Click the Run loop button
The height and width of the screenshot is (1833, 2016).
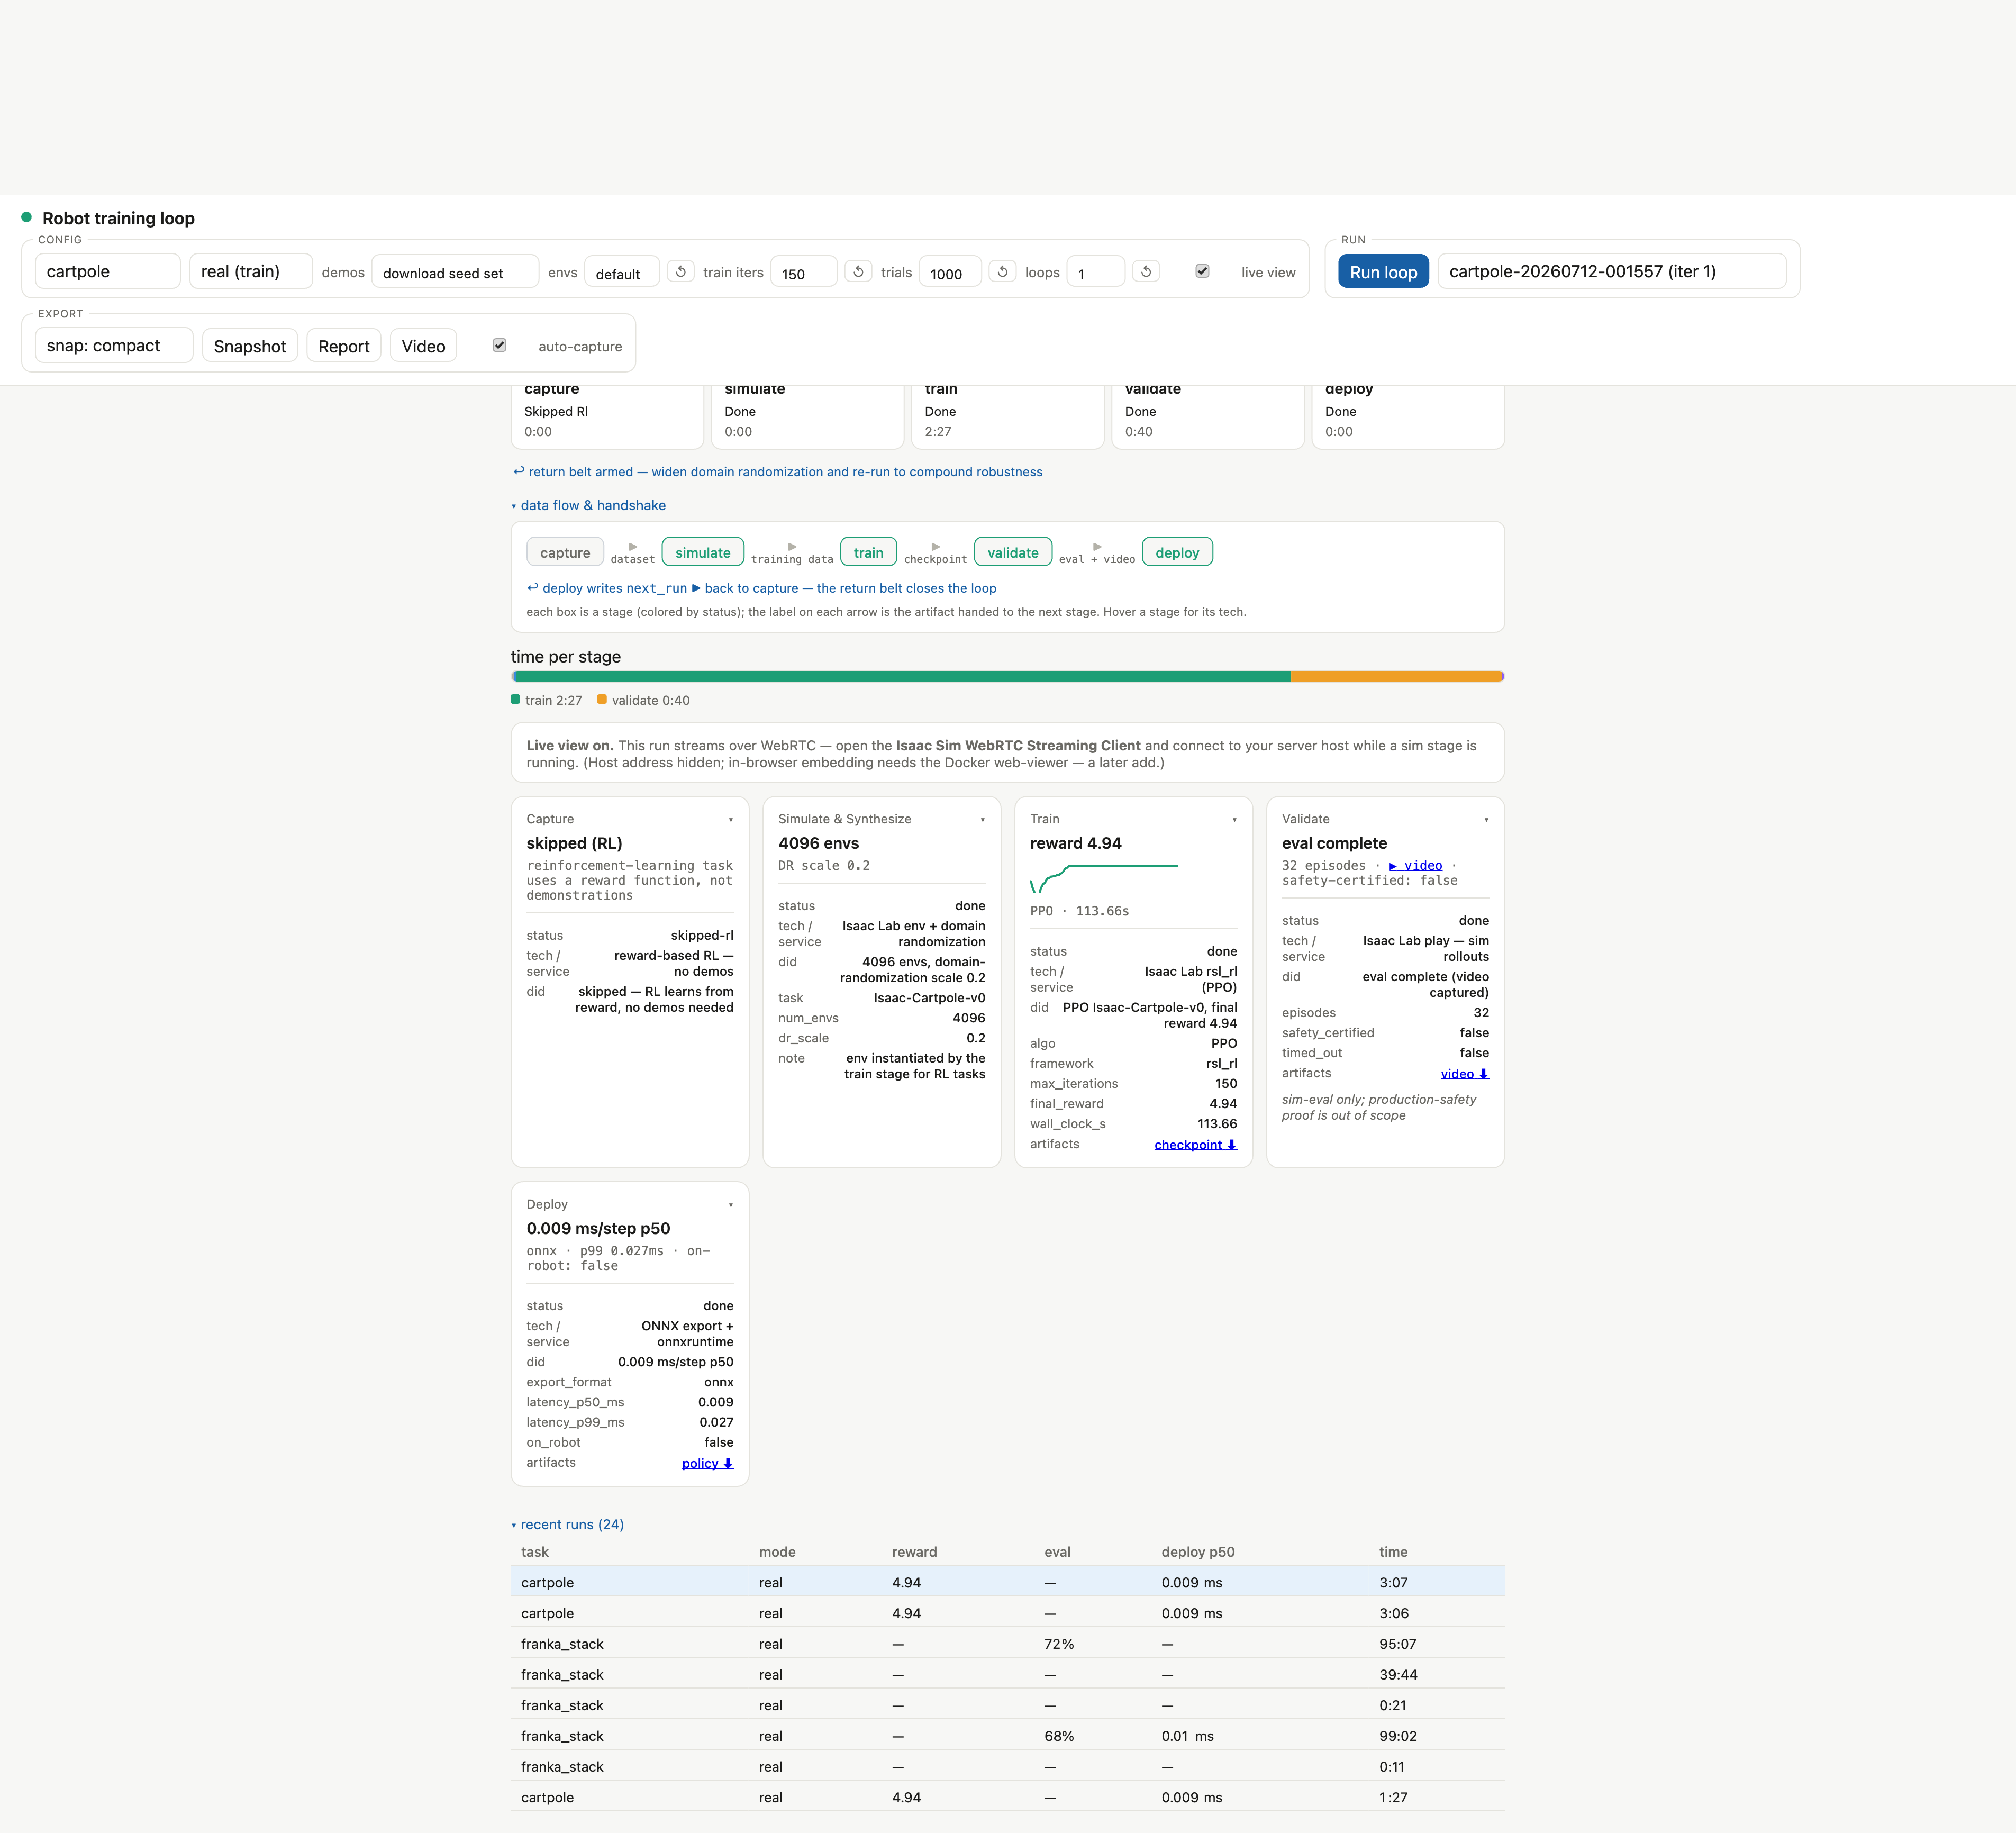coord(1383,271)
